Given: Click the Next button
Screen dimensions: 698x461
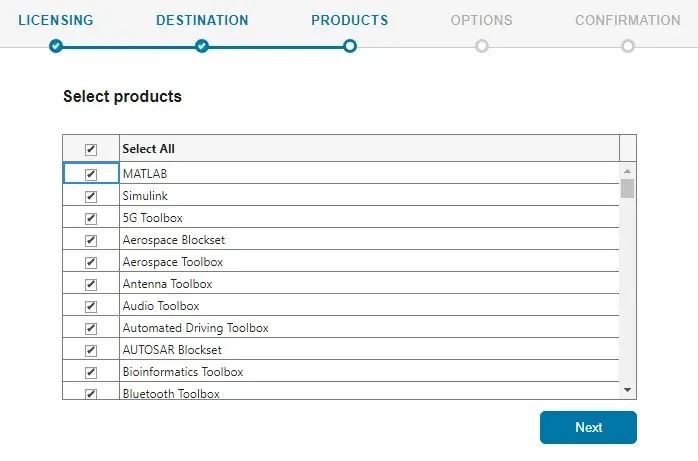Looking at the screenshot, I should point(588,427).
